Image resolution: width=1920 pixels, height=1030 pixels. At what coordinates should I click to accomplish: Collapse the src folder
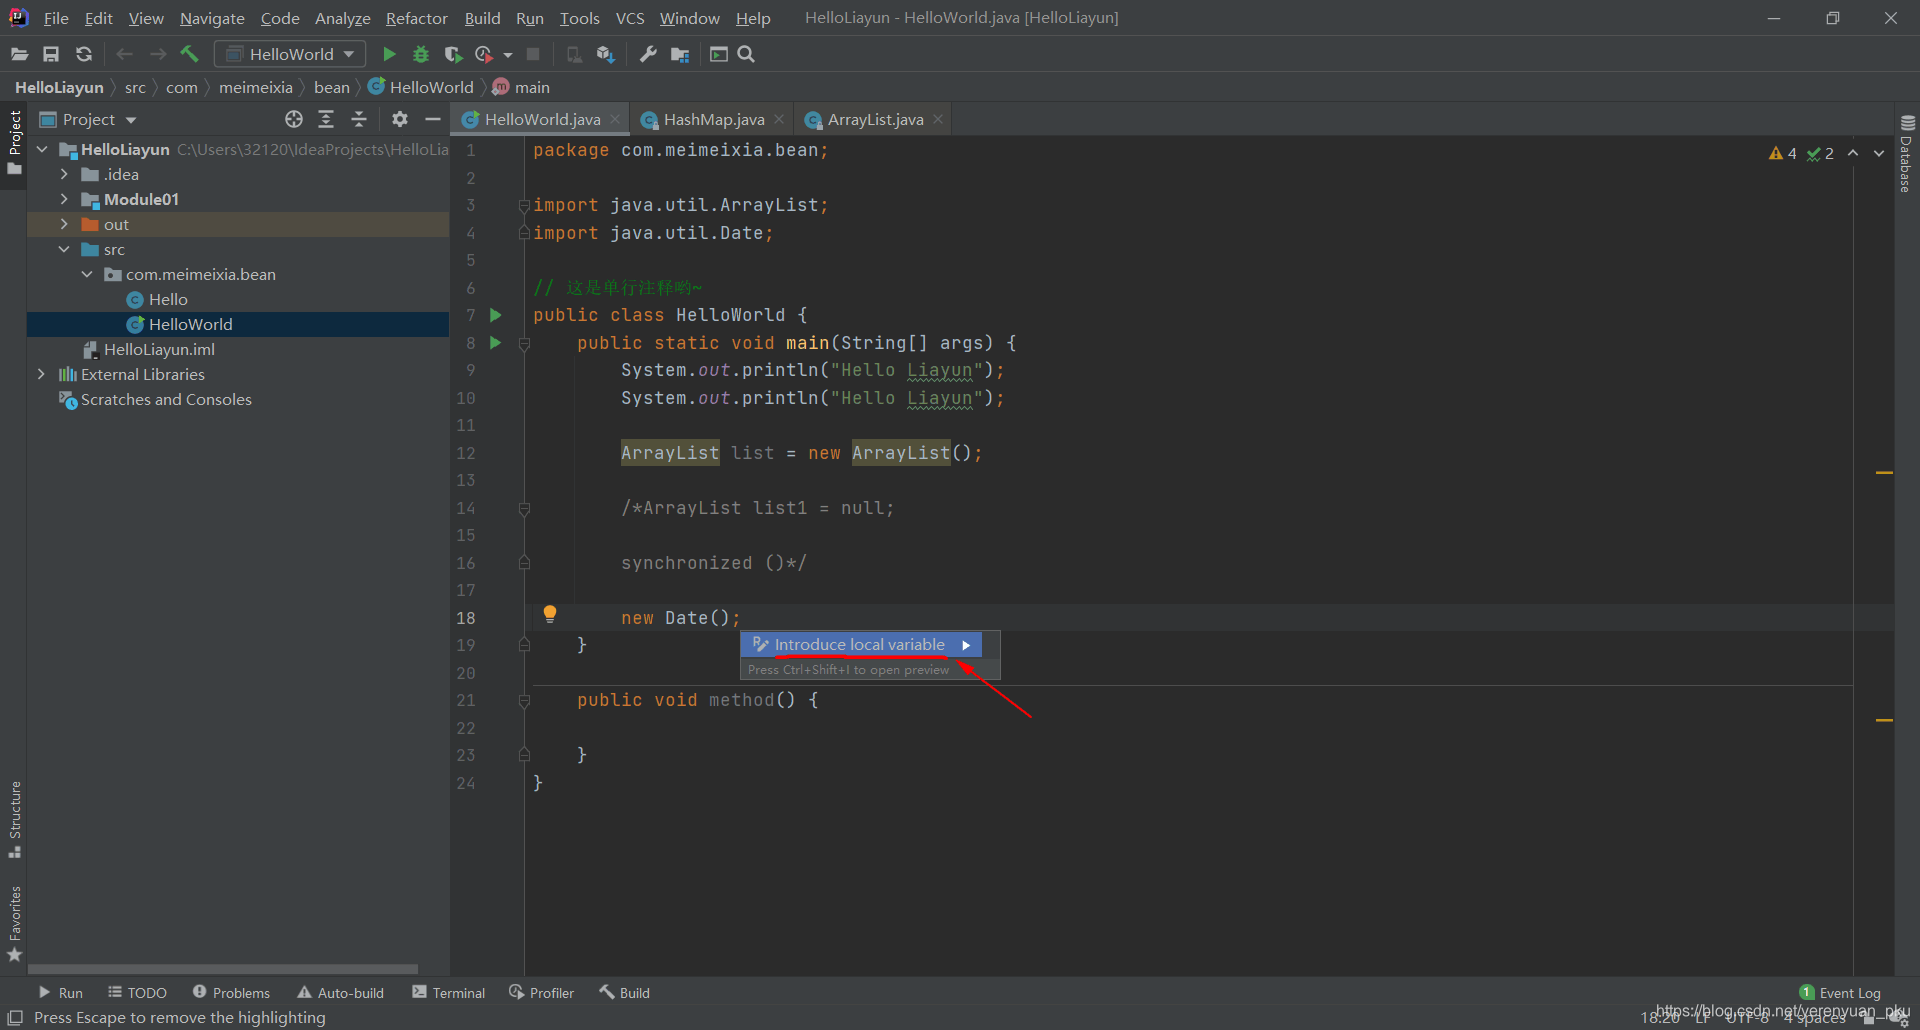point(64,249)
